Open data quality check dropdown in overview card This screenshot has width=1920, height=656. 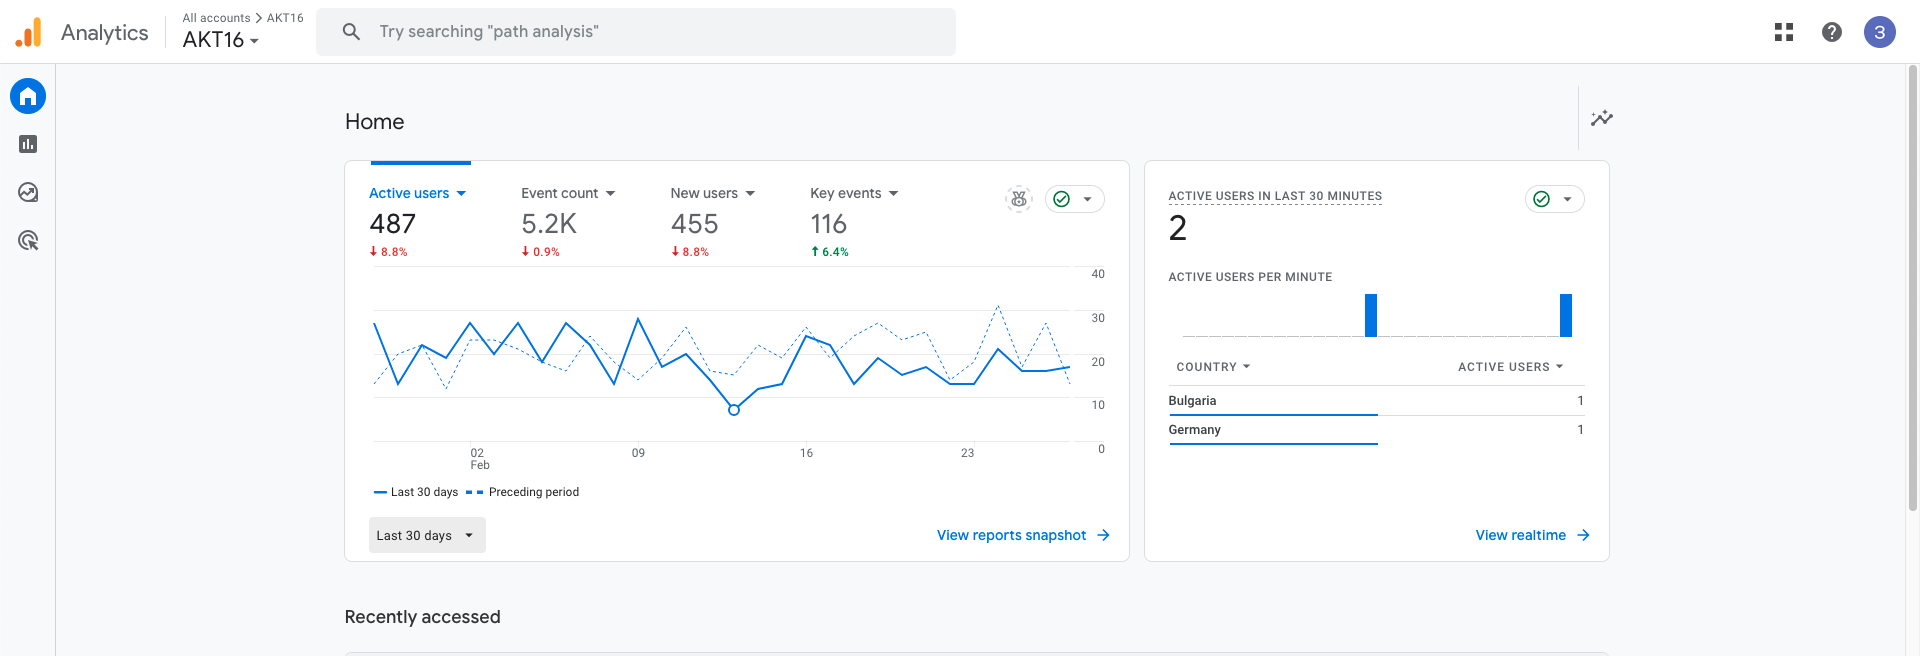click(x=1075, y=199)
